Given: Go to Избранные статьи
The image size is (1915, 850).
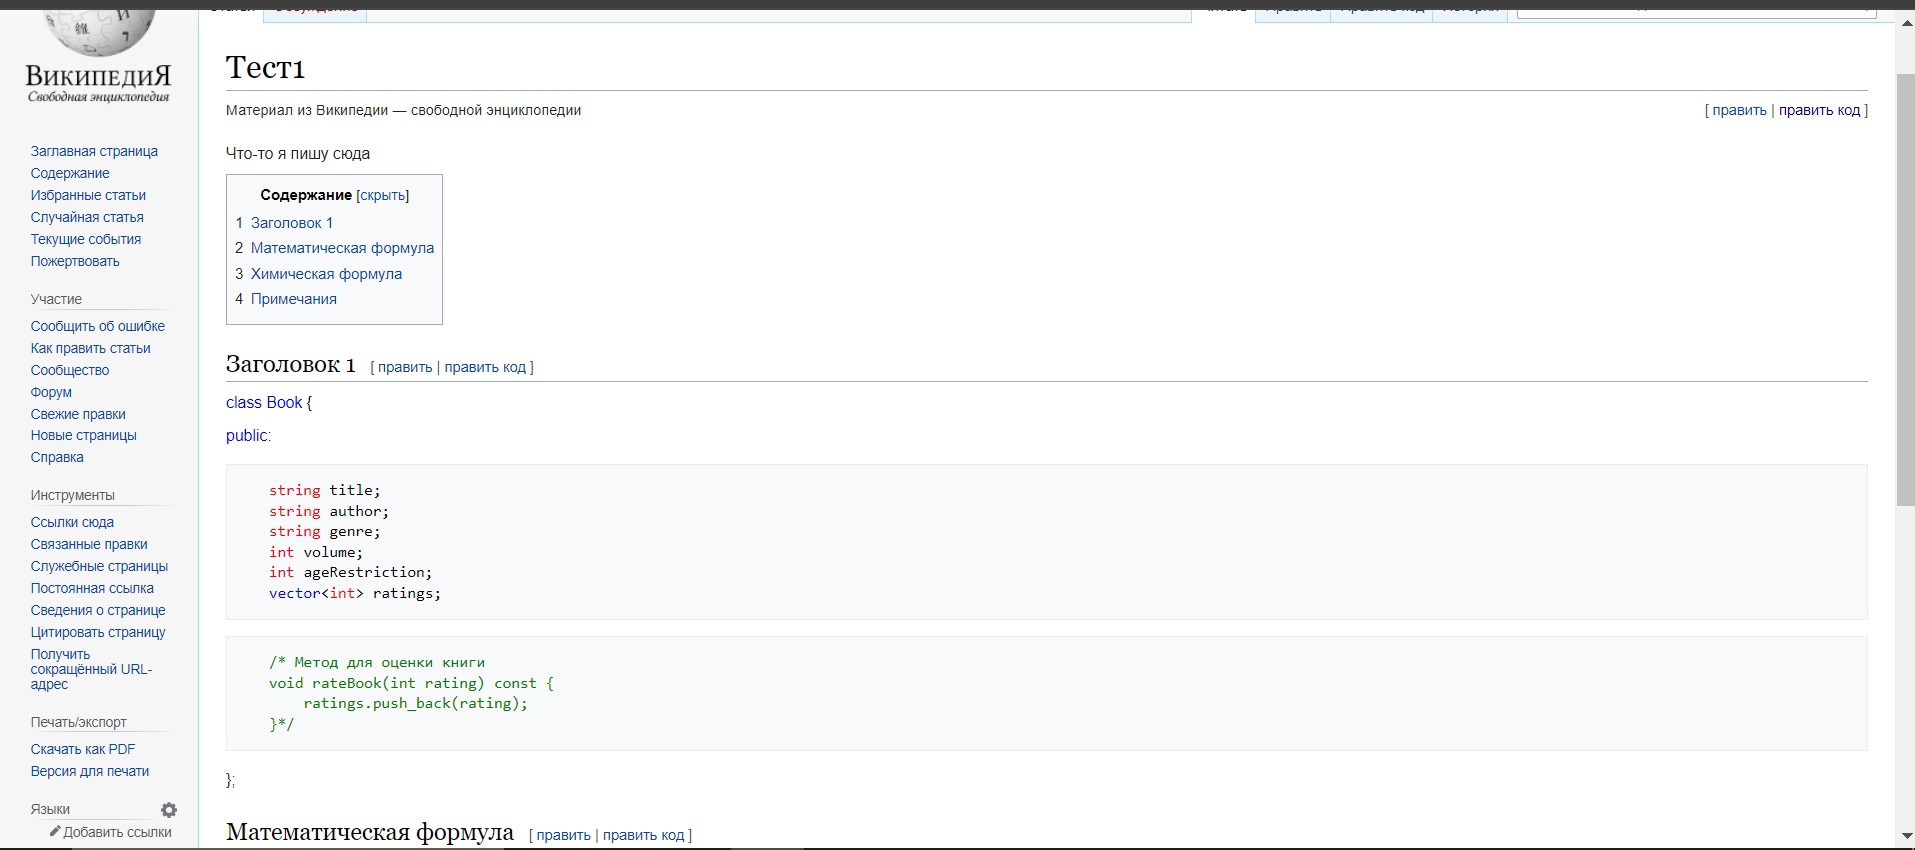Looking at the screenshot, I should click(88, 195).
